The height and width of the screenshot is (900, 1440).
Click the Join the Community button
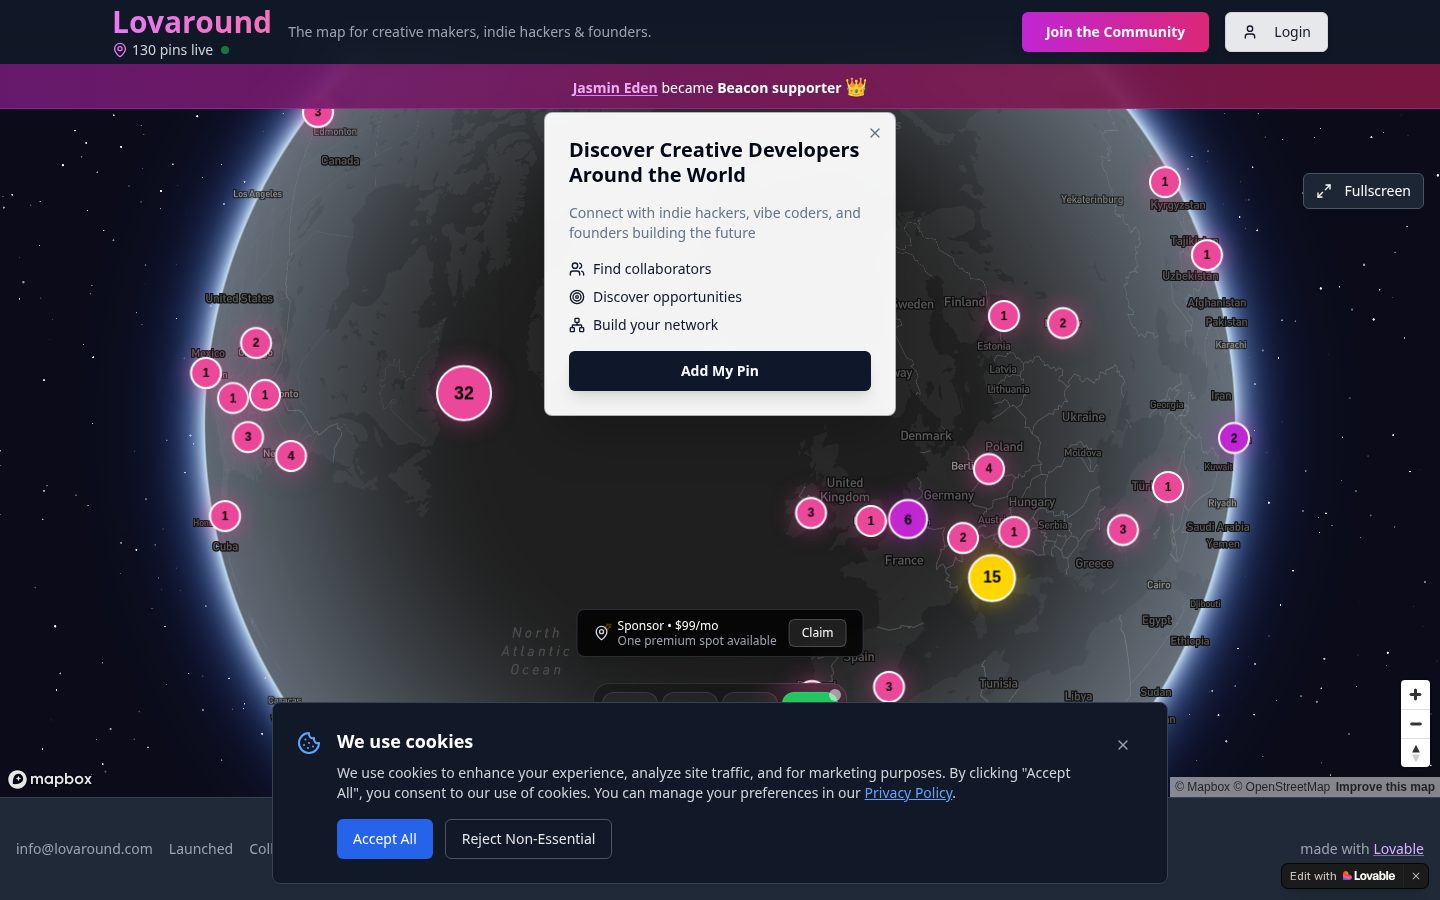pos(1115,32)
